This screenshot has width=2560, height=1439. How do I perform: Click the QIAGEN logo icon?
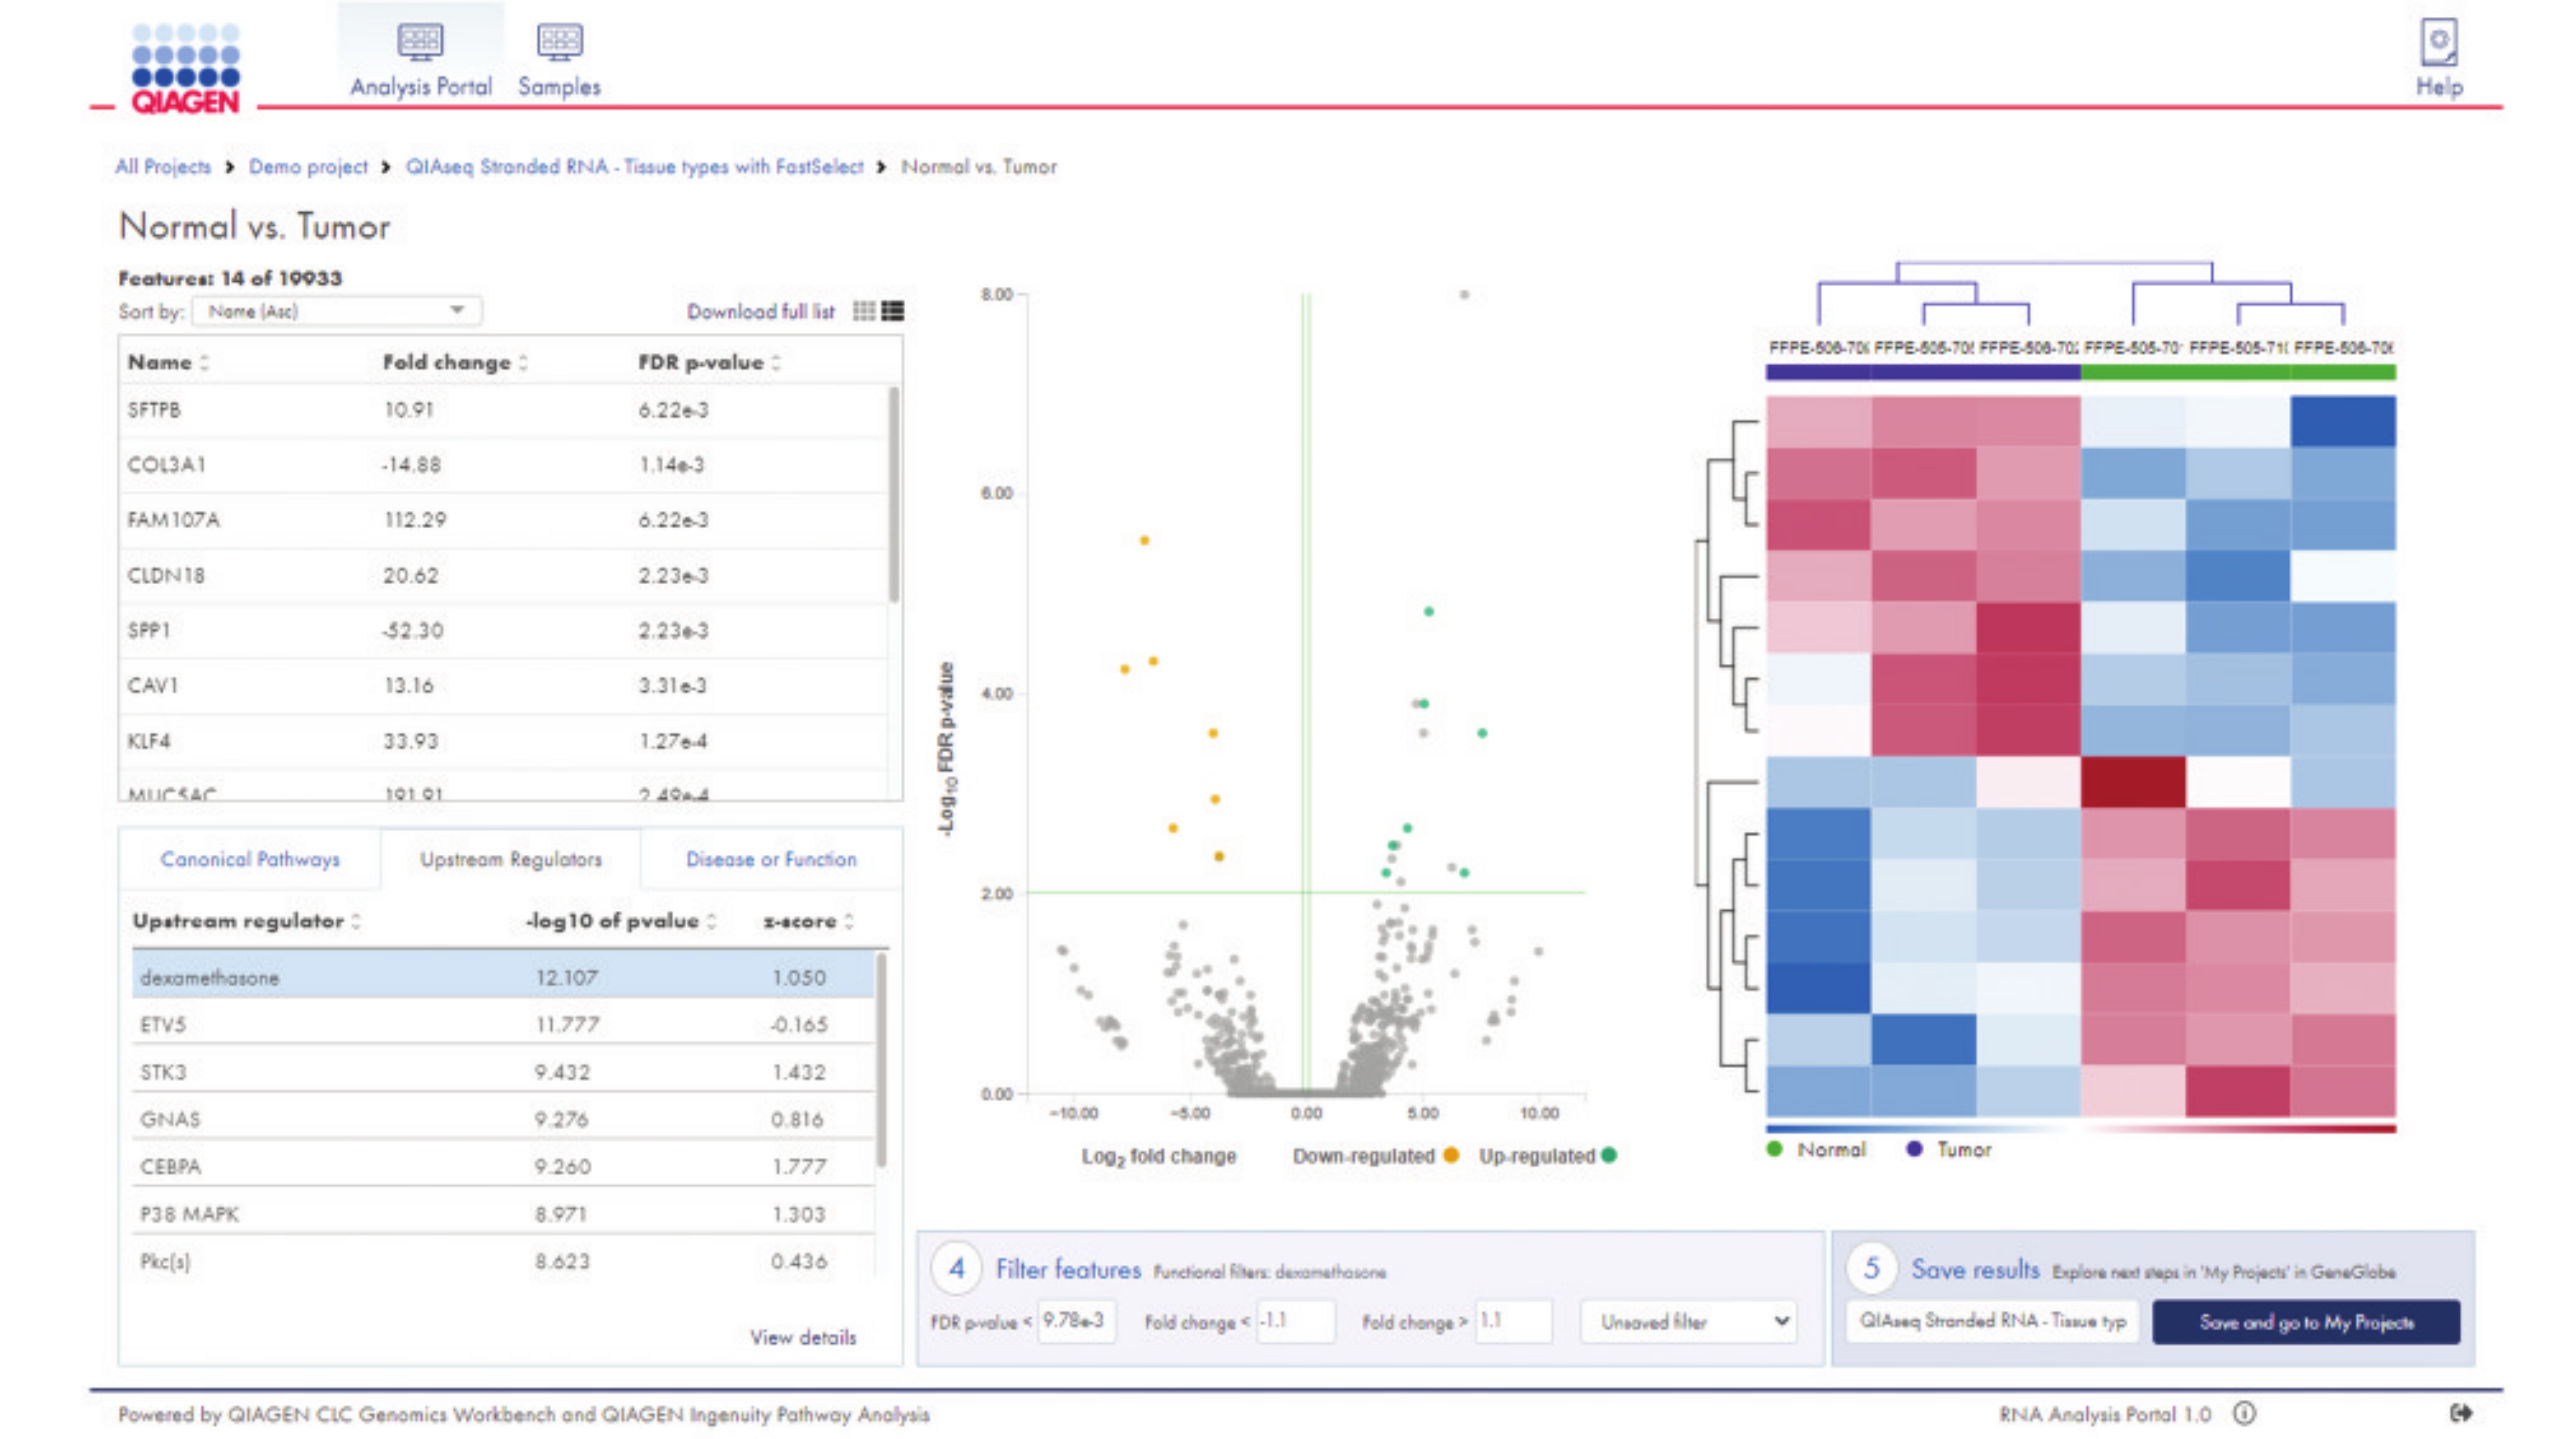pos(186,68)
